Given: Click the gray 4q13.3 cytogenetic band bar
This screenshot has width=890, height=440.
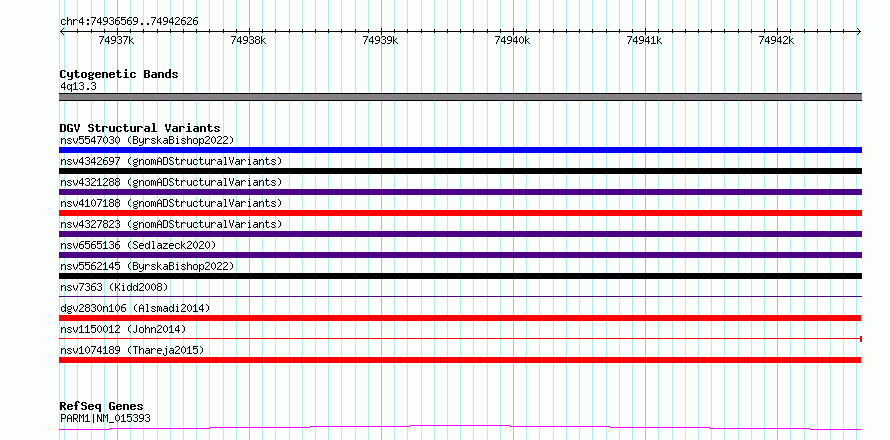Looking at the screenshot, I should [x=460, y=97].
